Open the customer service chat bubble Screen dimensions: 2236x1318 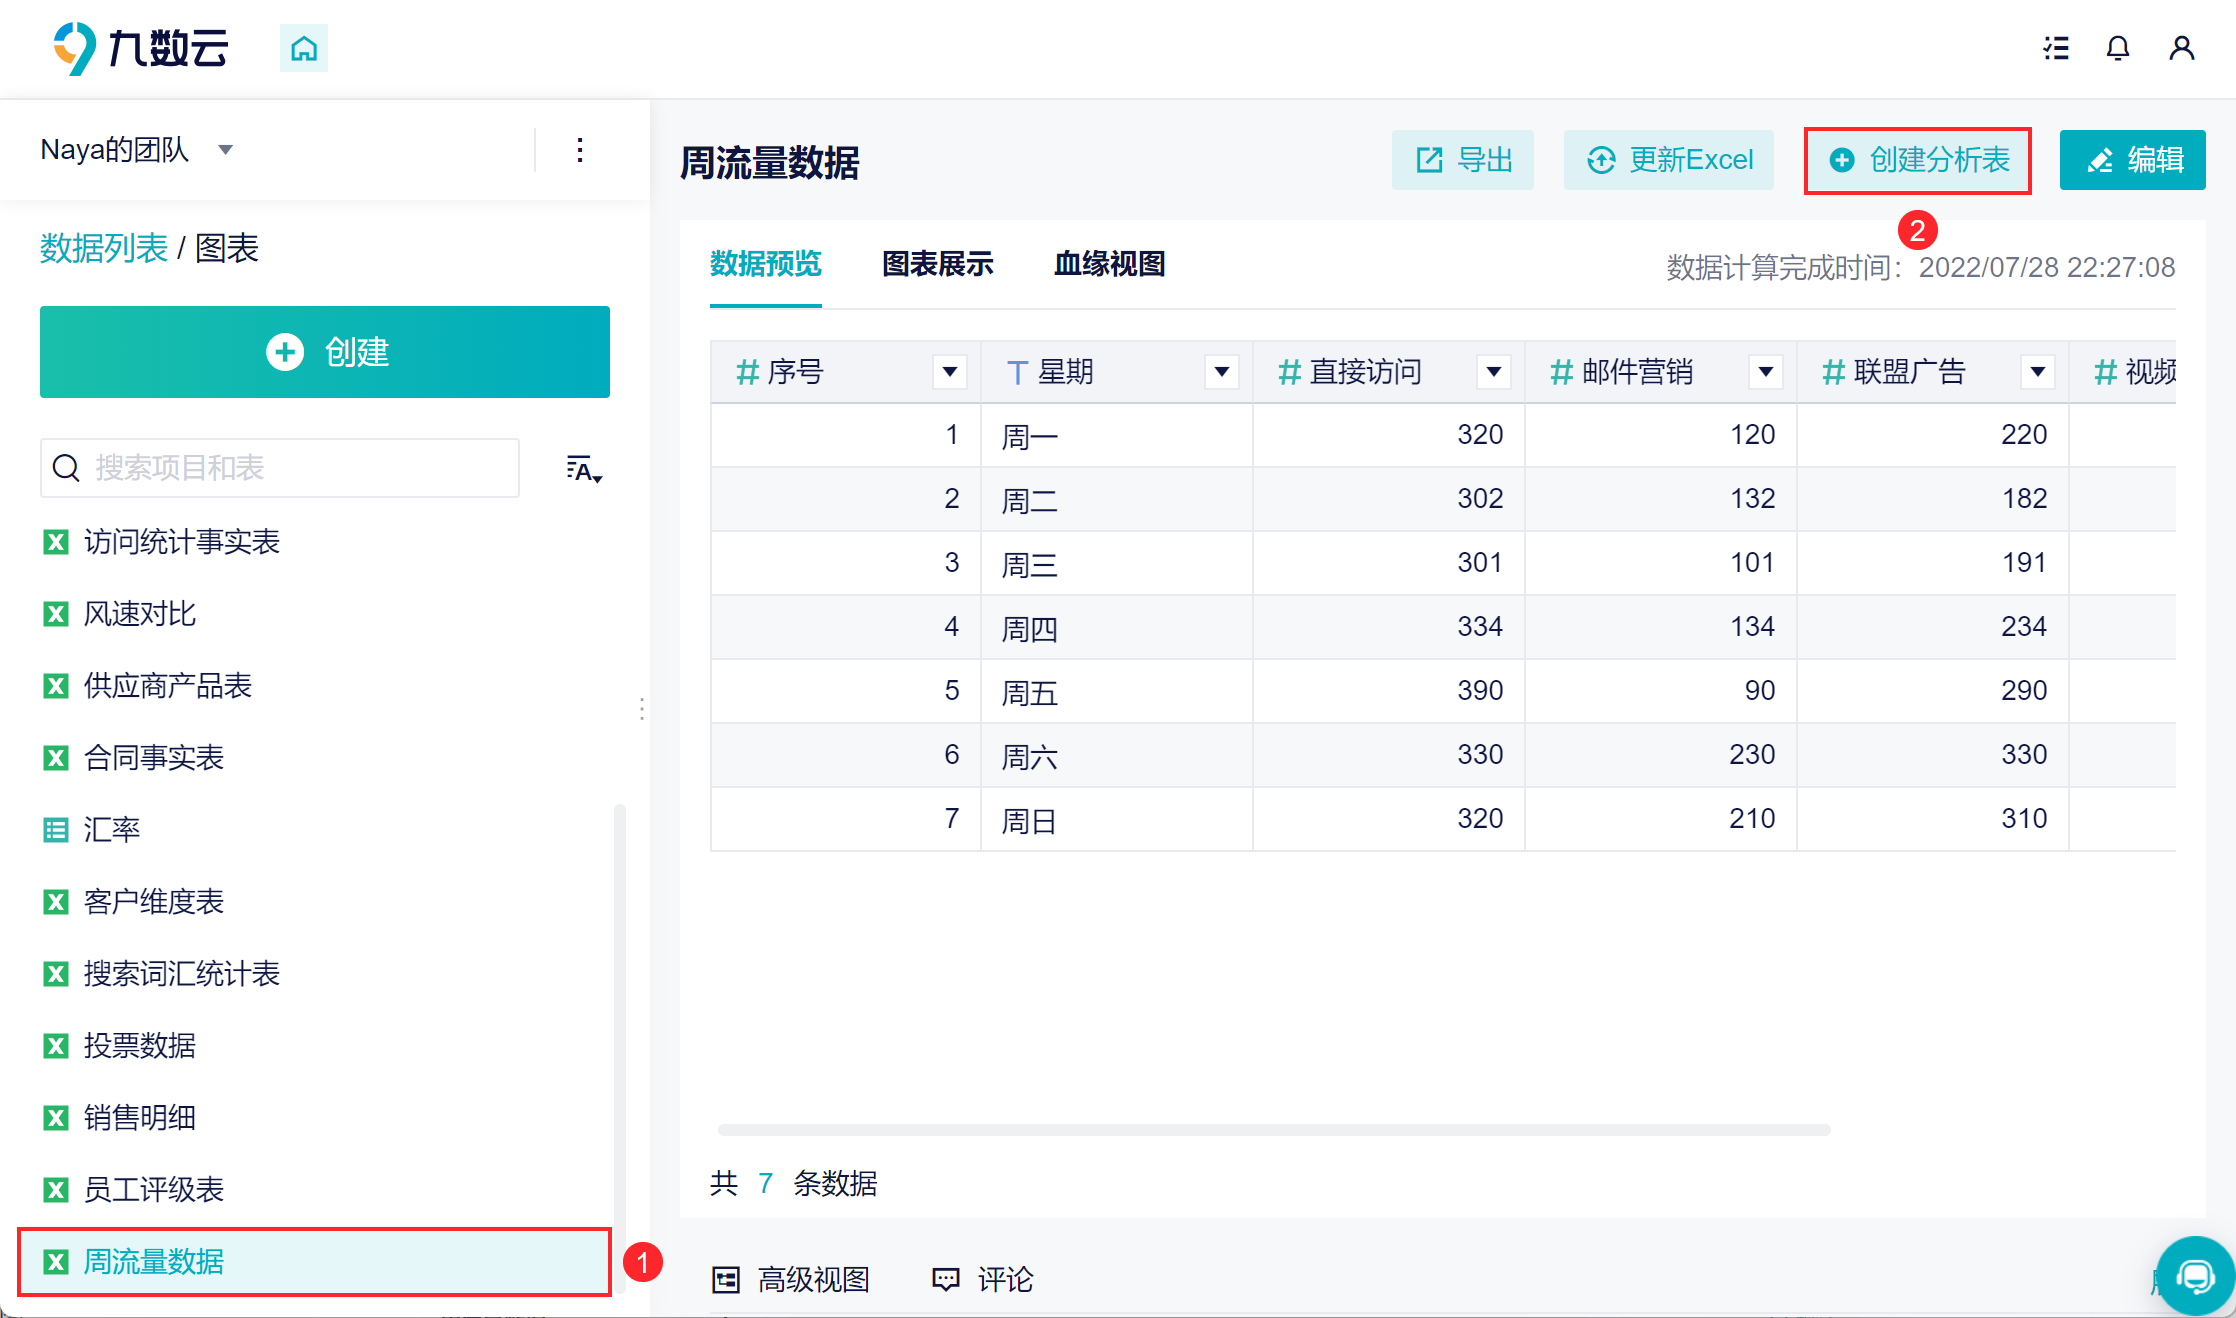click(2195, 1276)
